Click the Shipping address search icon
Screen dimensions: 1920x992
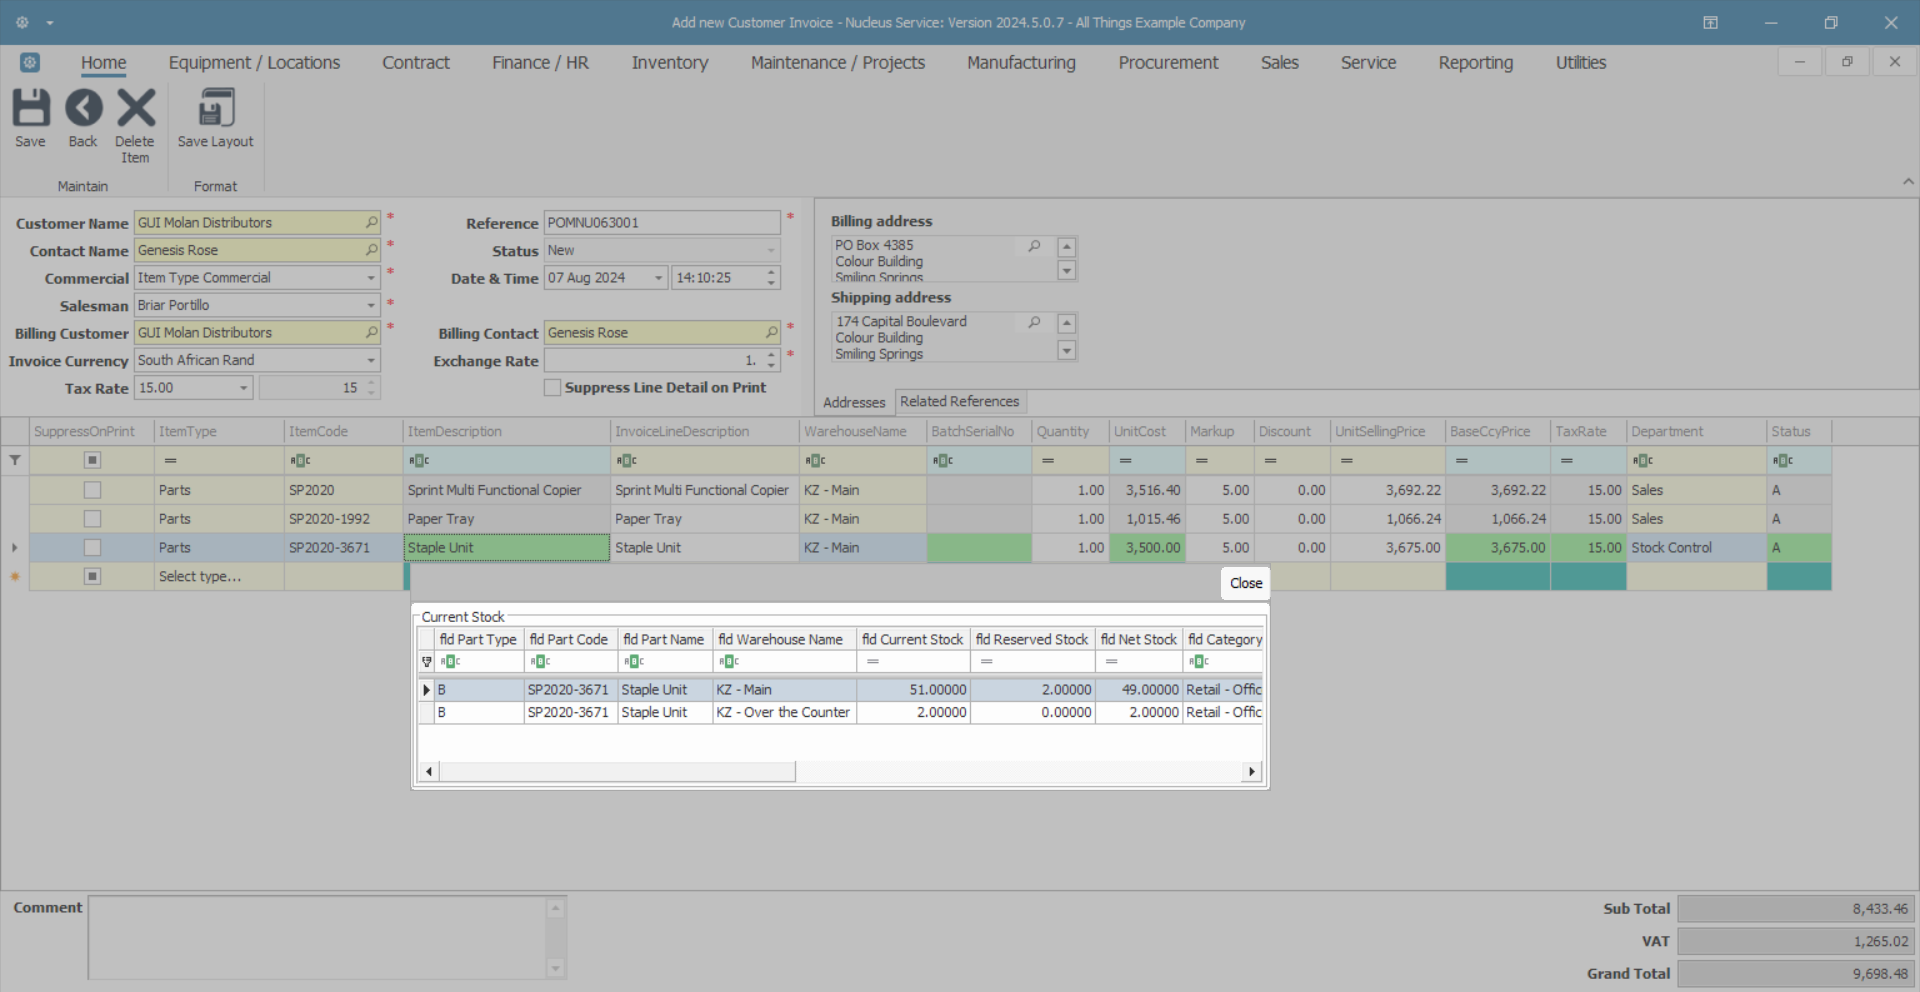pos(1034,322)
